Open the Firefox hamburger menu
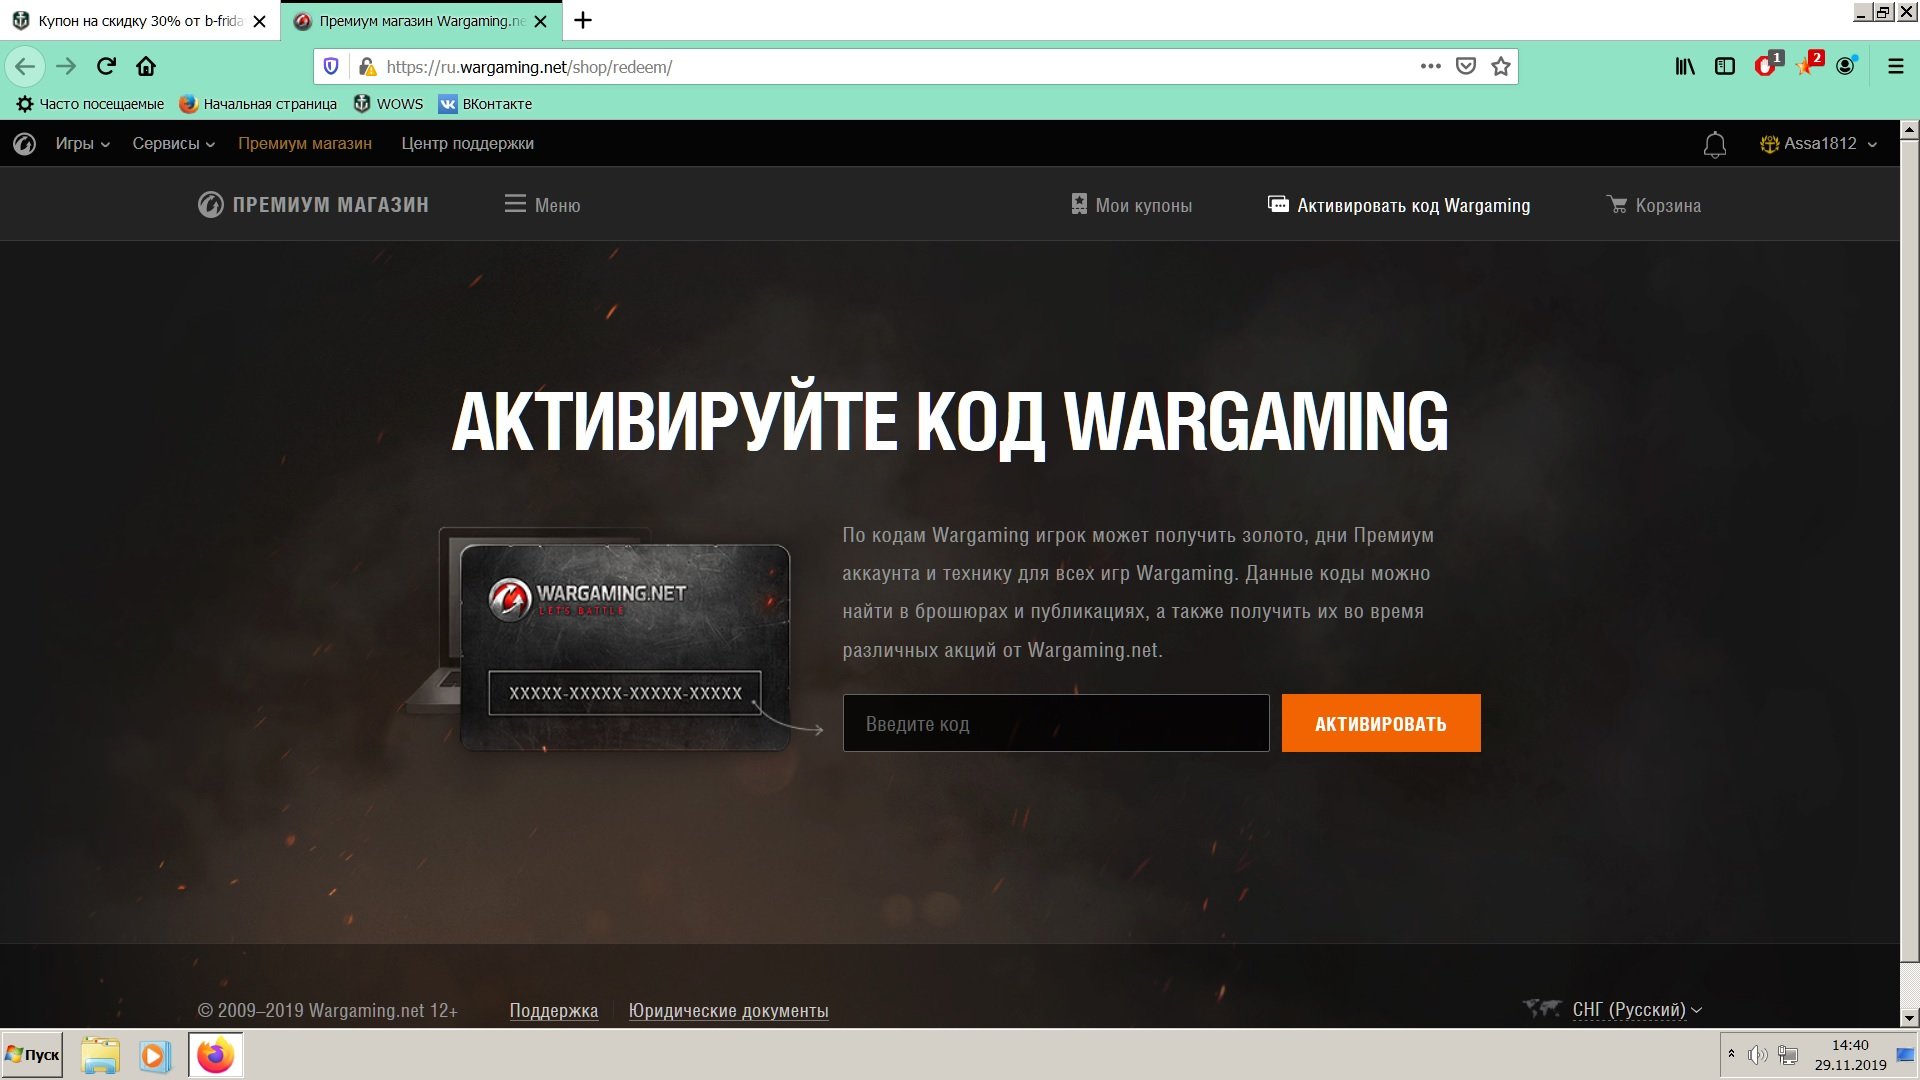1920x1080 pixels. coord(1895,67)
